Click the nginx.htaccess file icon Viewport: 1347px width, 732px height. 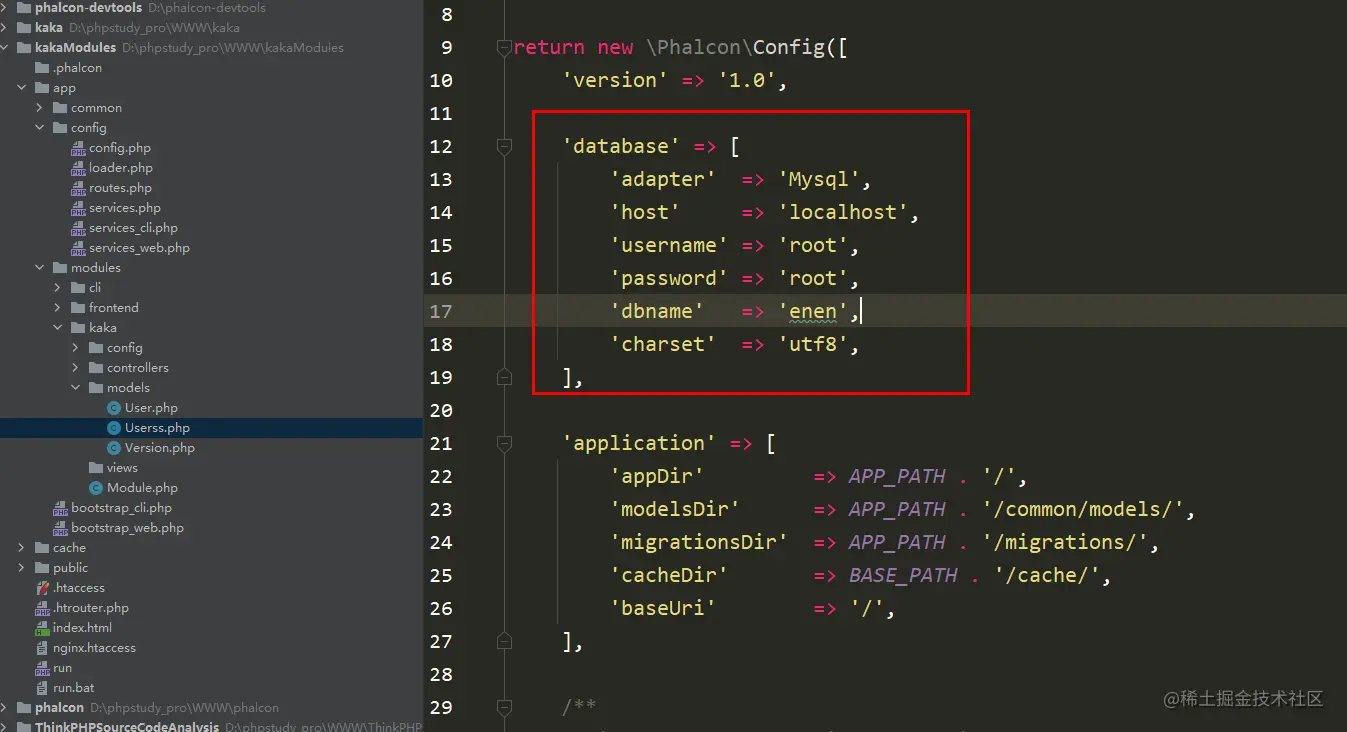click(42, 648)
